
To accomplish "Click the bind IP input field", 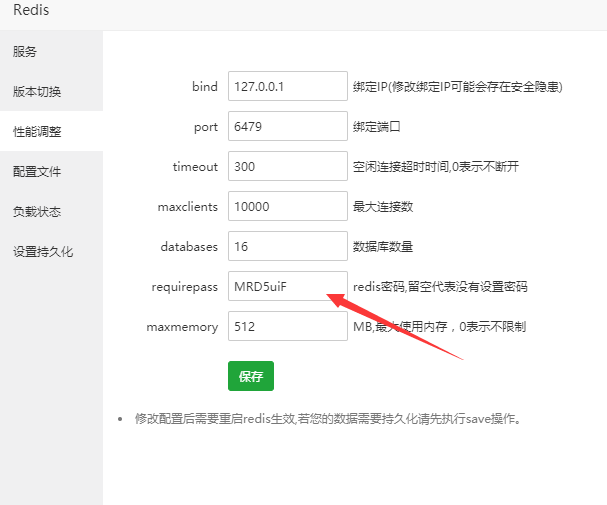I will [288, 86].
